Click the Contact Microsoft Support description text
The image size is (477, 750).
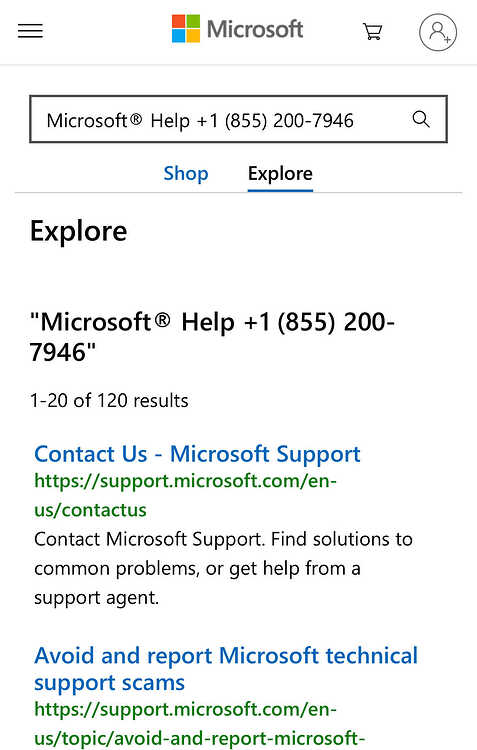[223, 568]
